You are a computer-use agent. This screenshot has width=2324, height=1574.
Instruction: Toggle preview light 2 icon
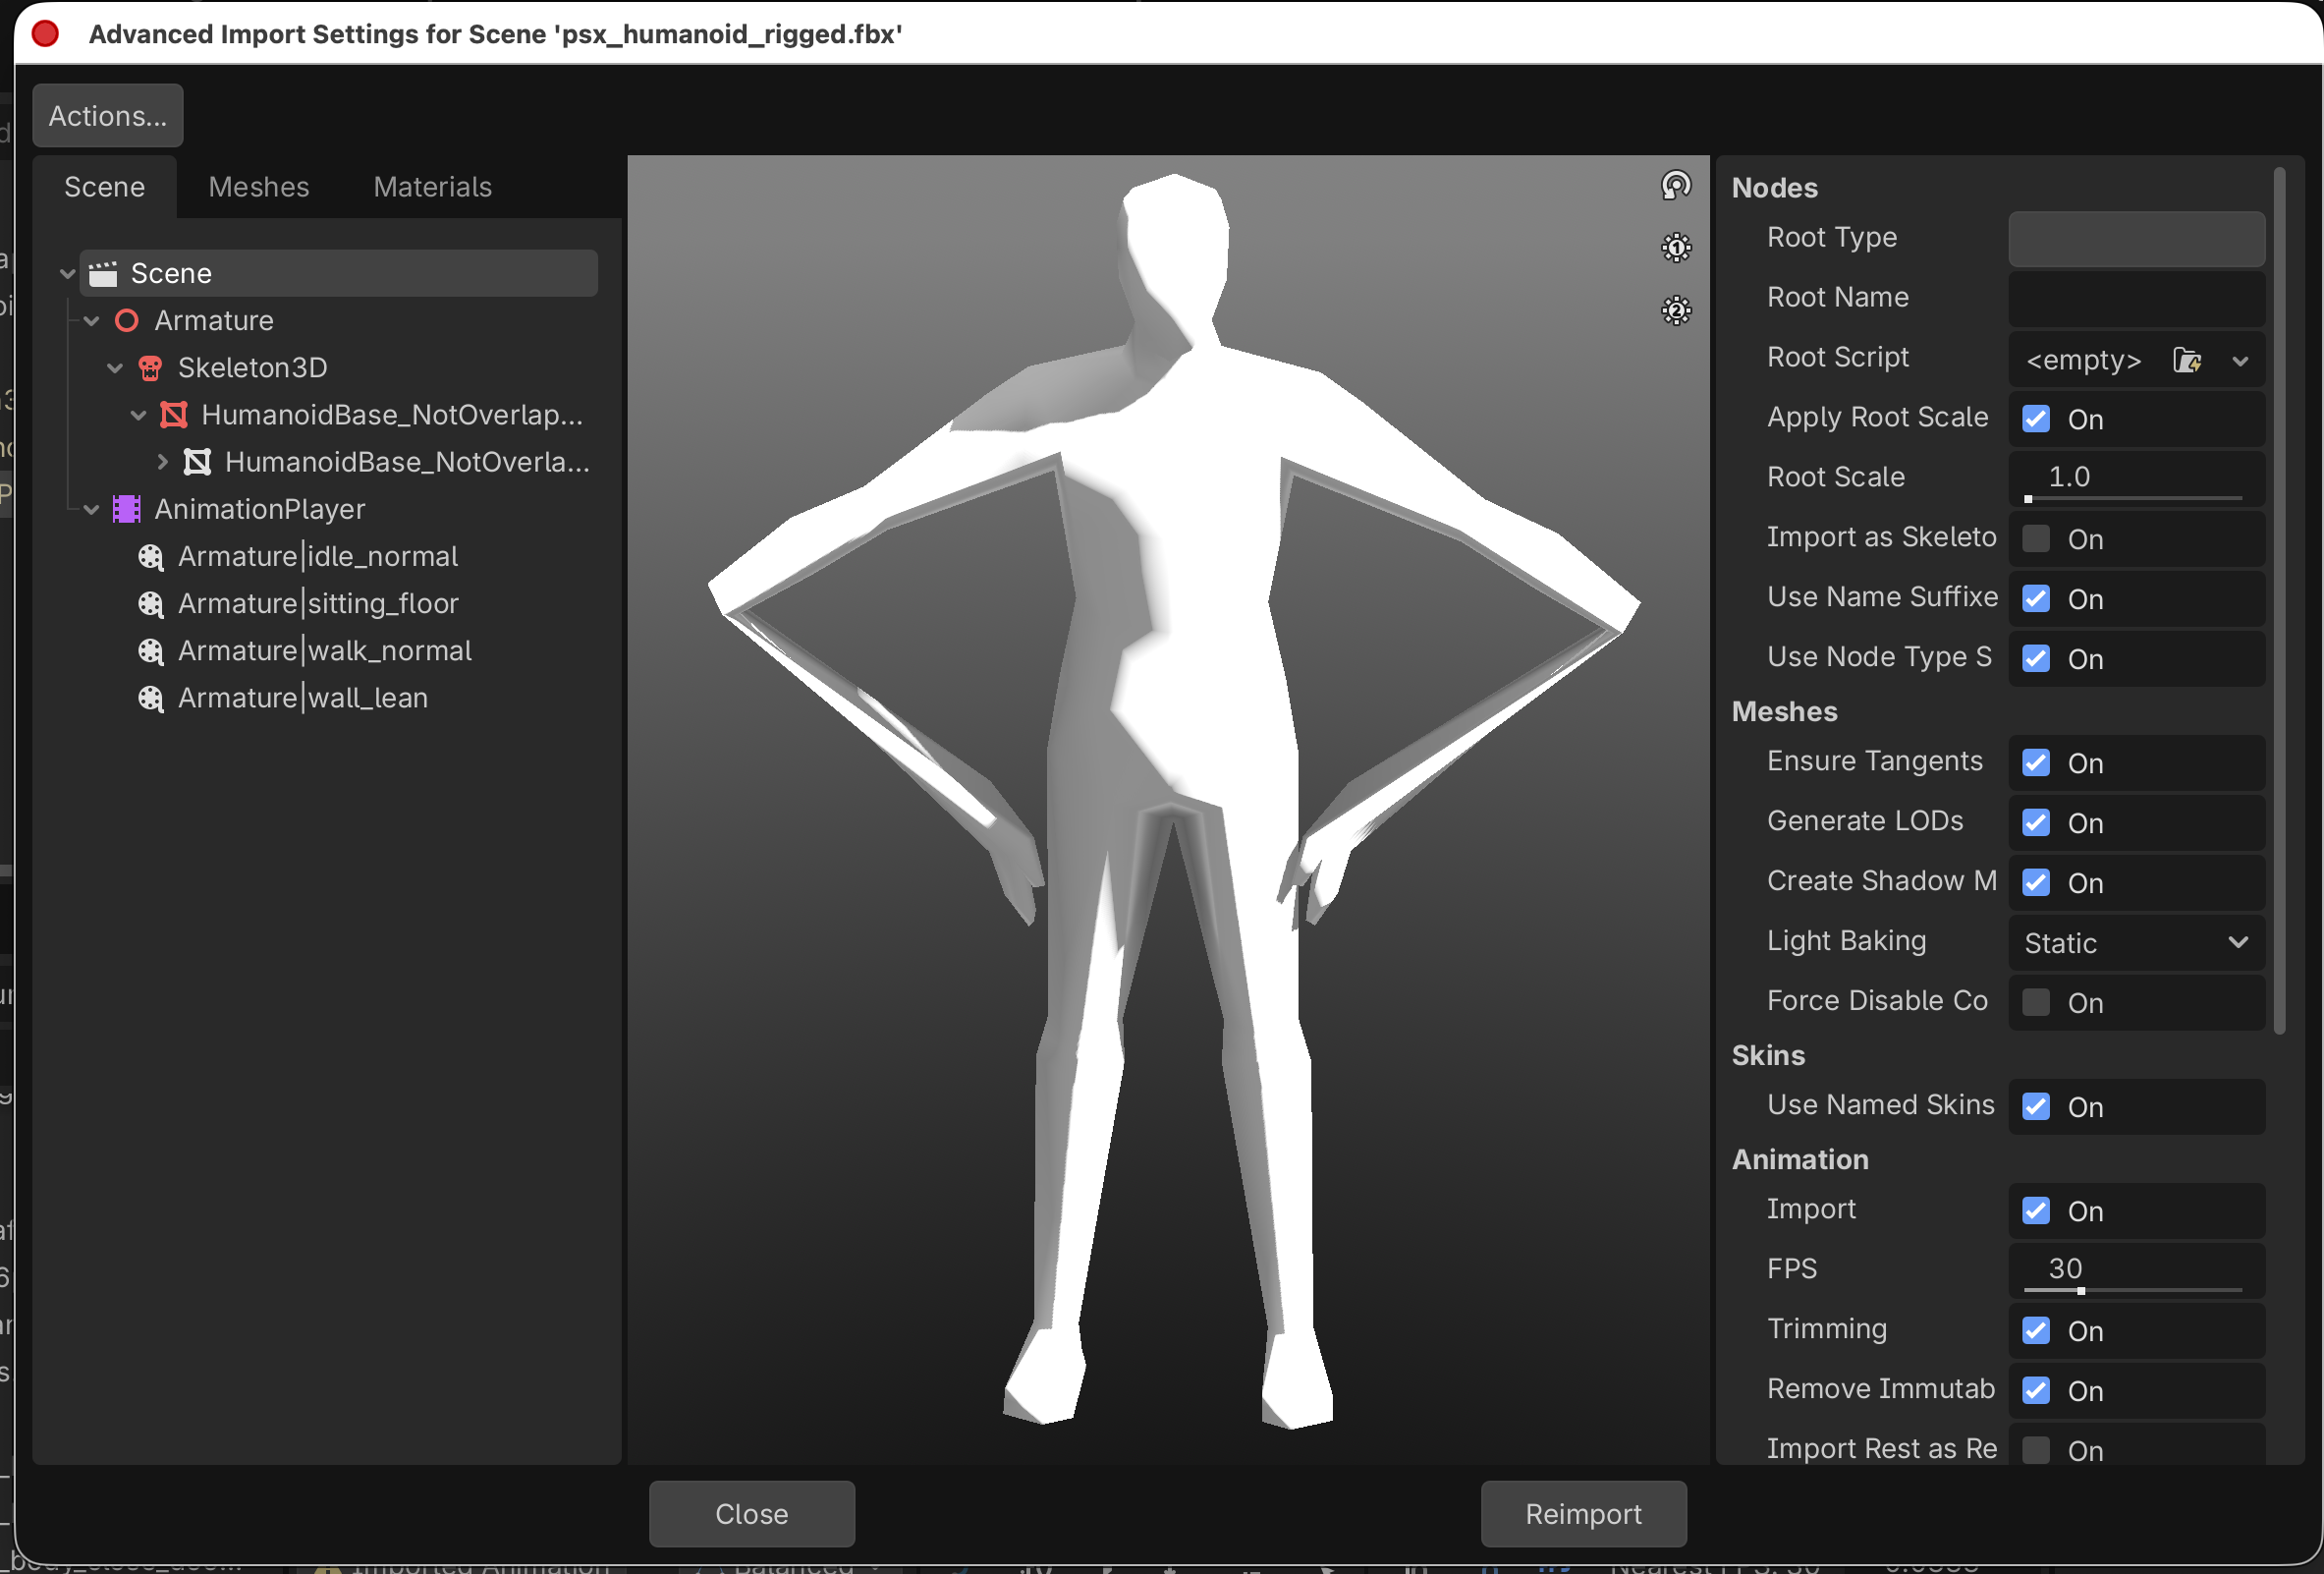[1676, 310]
